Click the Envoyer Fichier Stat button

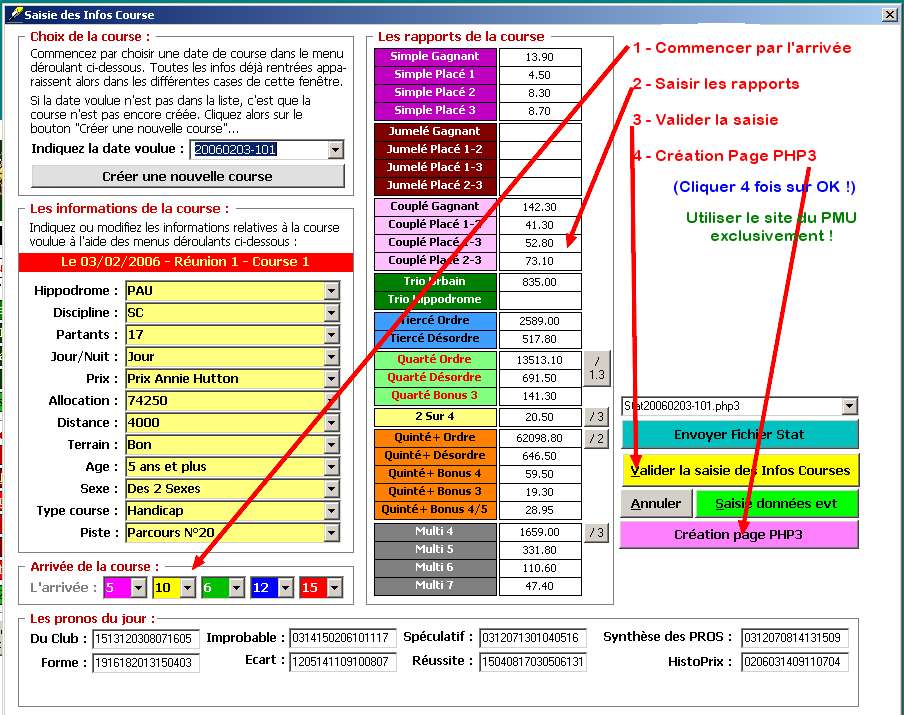[x=740, y=434]
